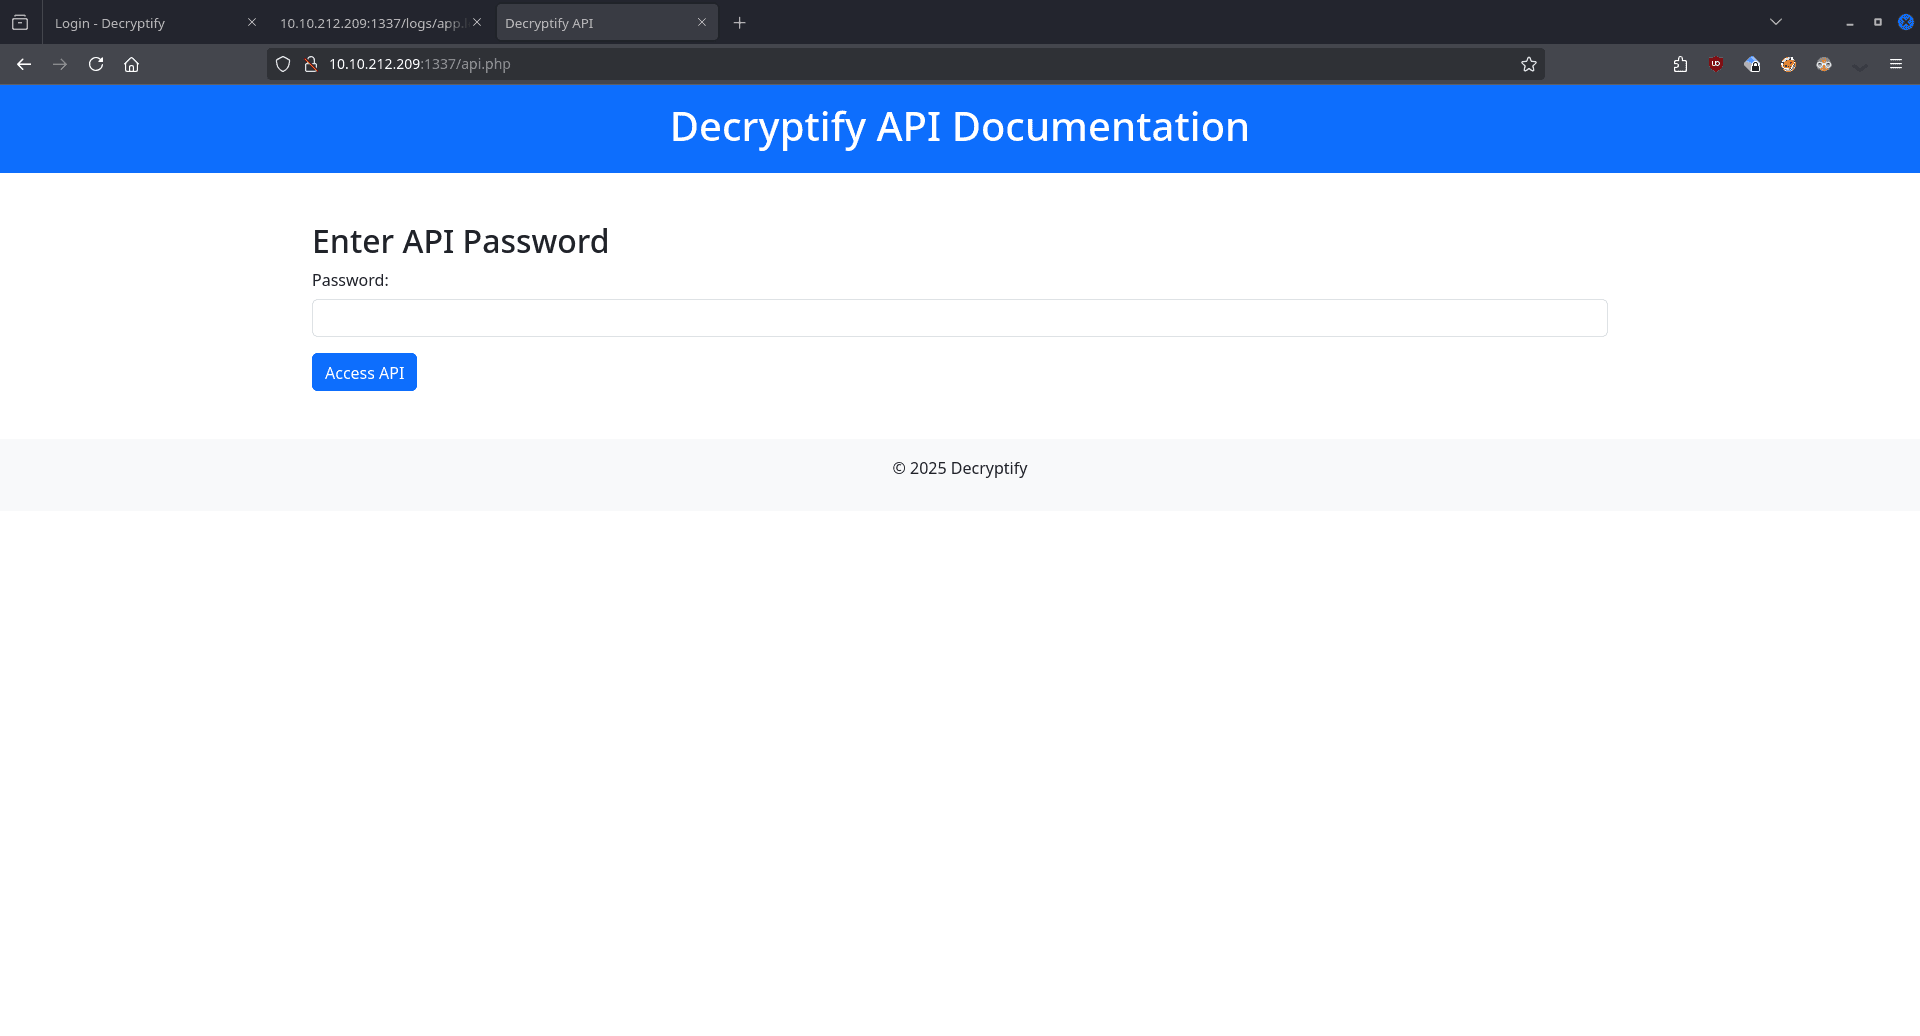Screen dimensions: 1920x1036
Task: Close the Login - Decryptify tab
Action: (252, 22)
